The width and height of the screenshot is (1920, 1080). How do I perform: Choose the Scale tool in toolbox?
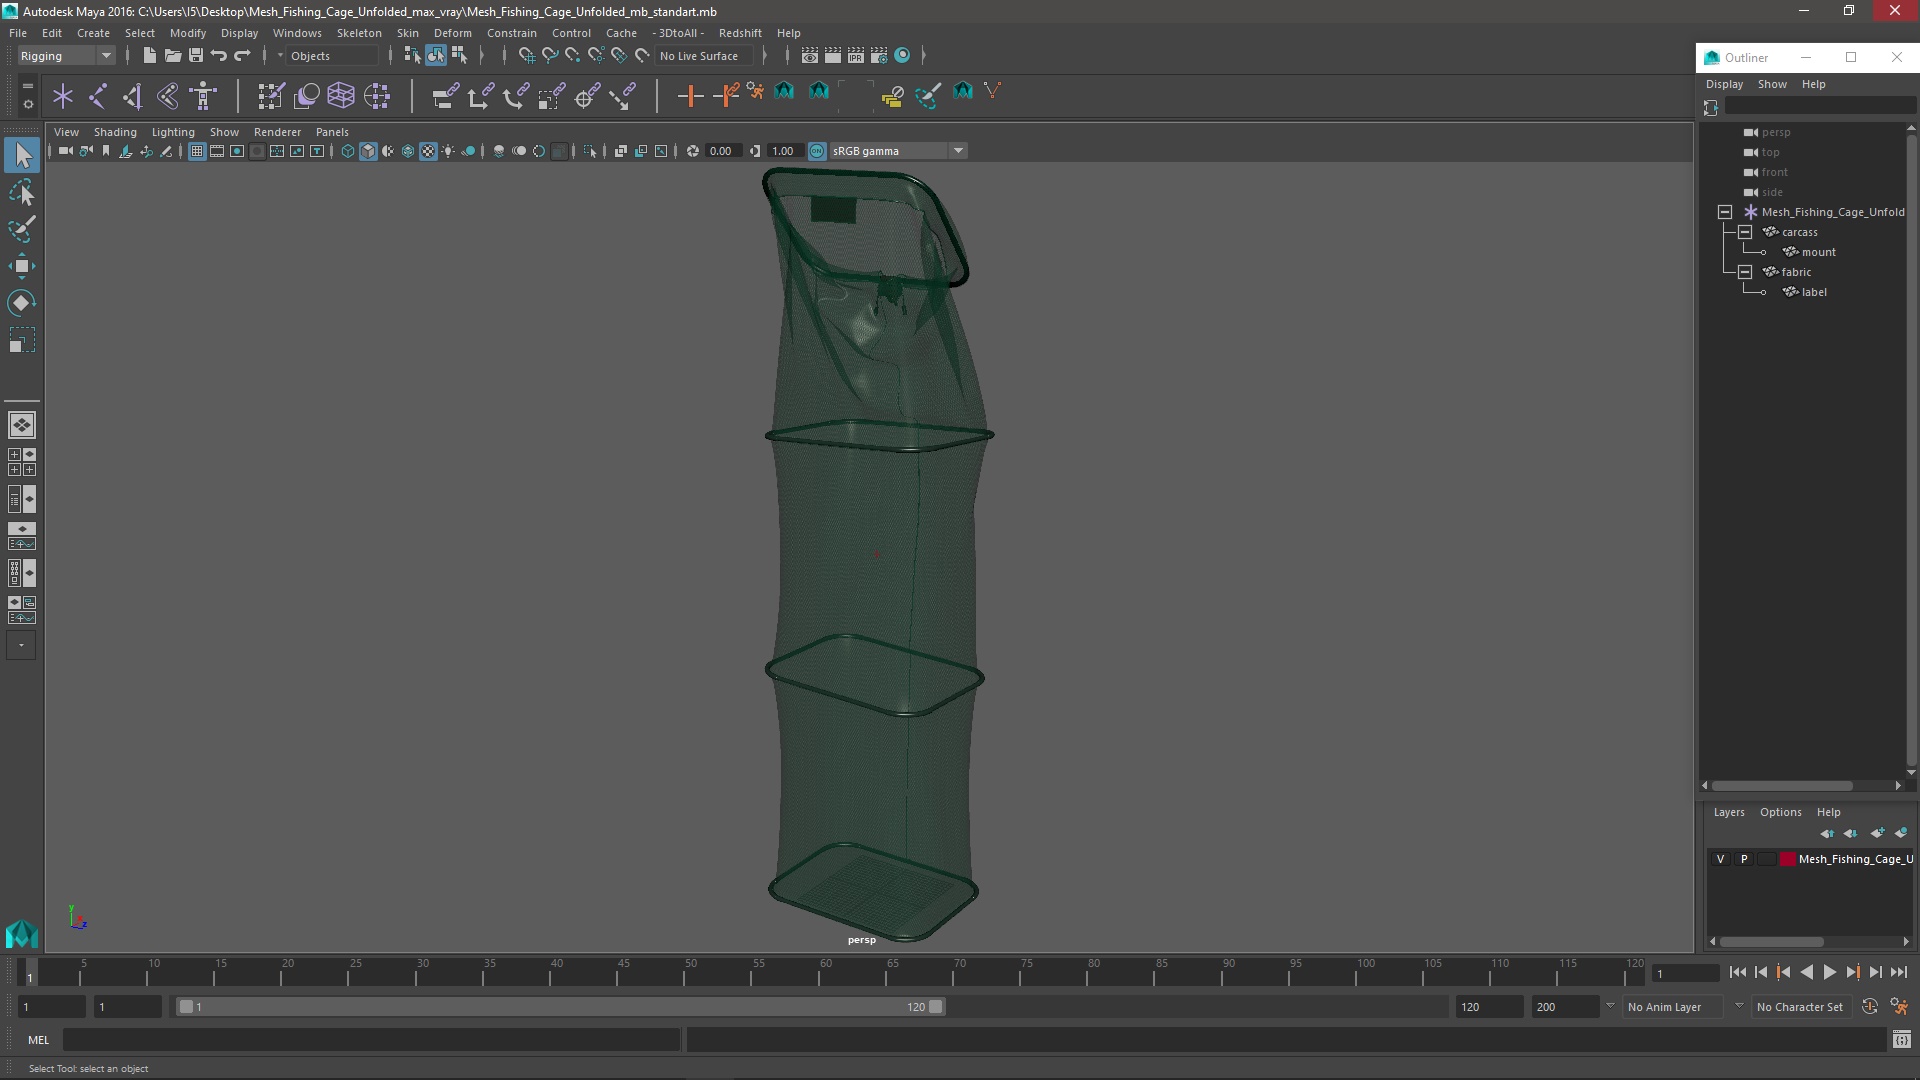click(22, 340)
